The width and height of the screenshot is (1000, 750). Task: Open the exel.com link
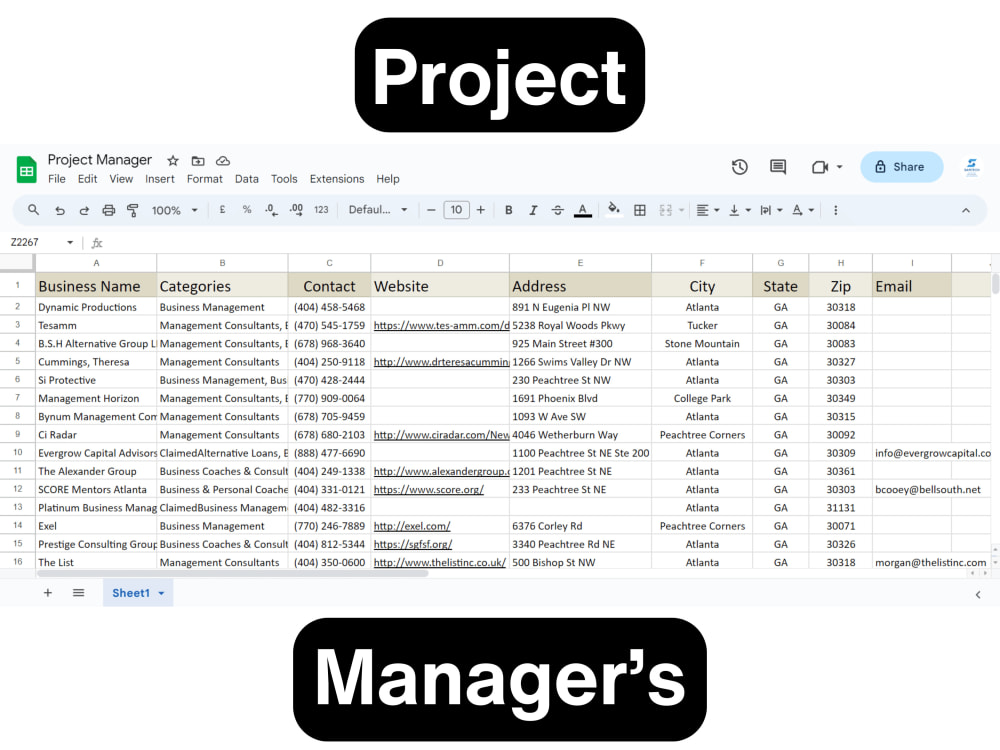[412, 526]
